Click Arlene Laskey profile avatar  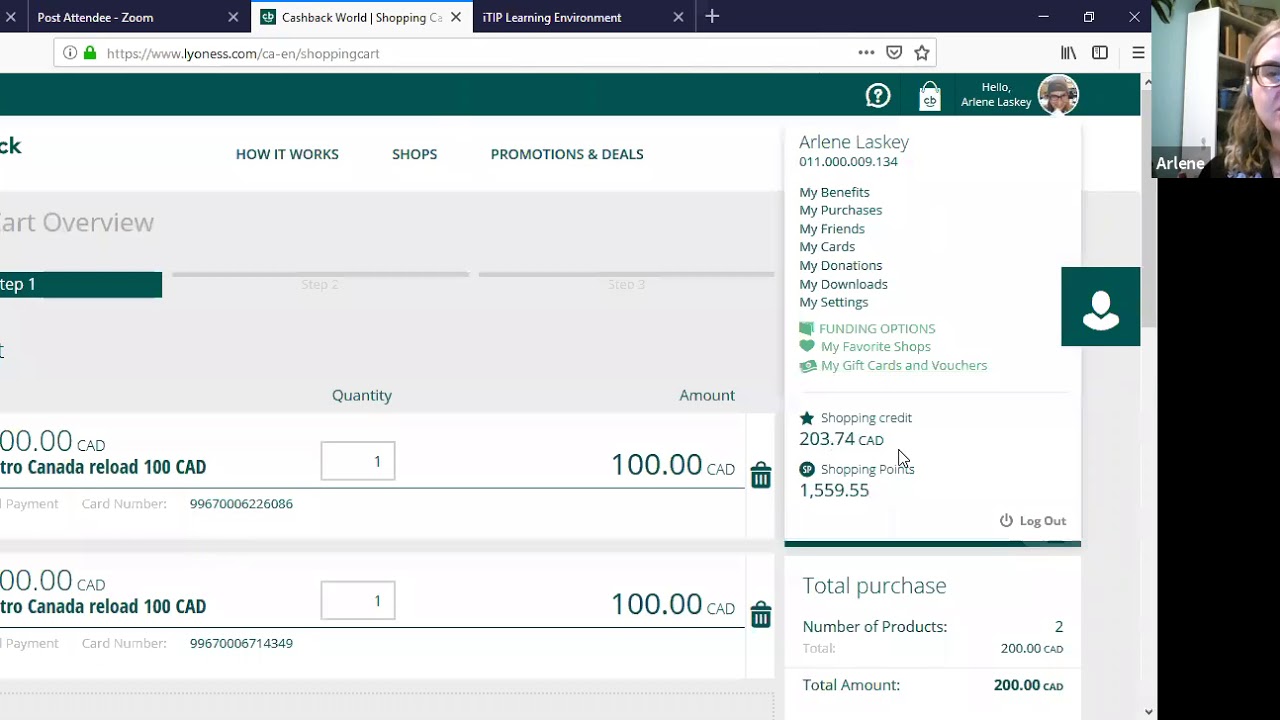1058,95
